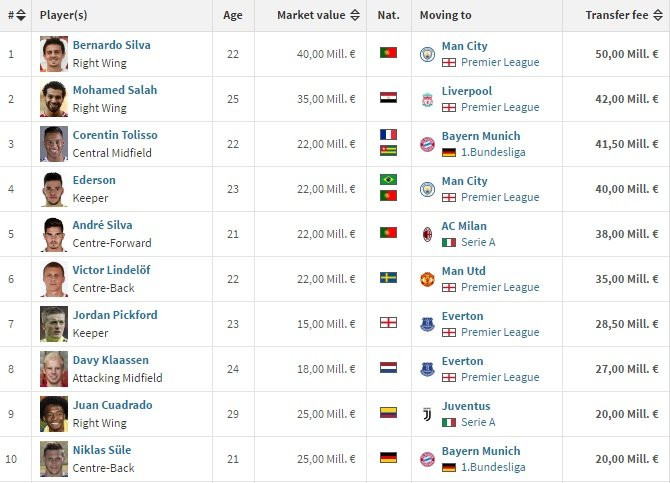Image resolution: width=670 pixels, height=483 pixels.
Task: Click Man City club crest in Bernardo Silva row
Action: [x=427, y=53]
